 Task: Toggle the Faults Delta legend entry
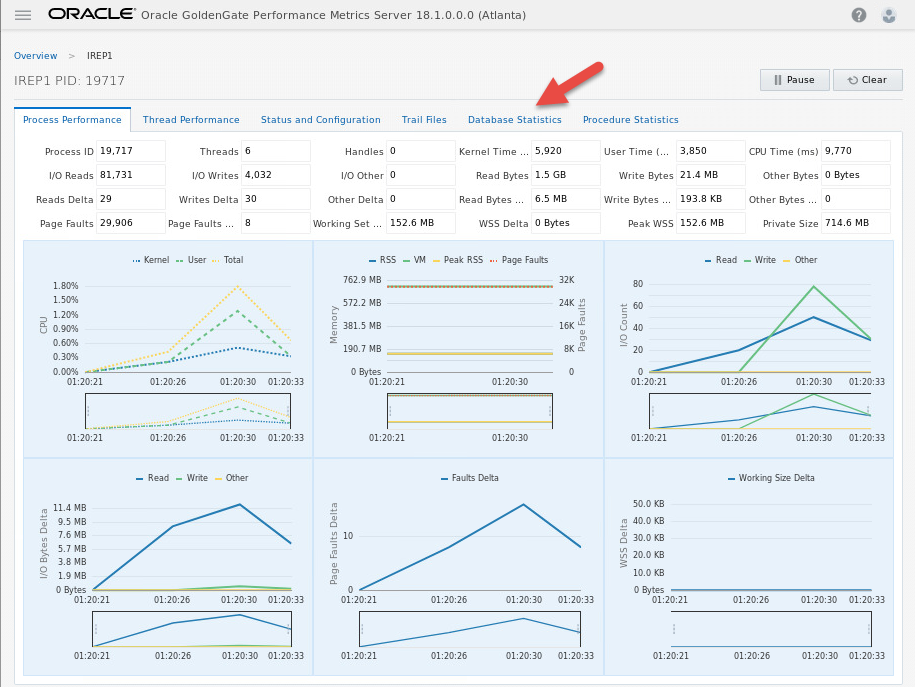[470, 477]
